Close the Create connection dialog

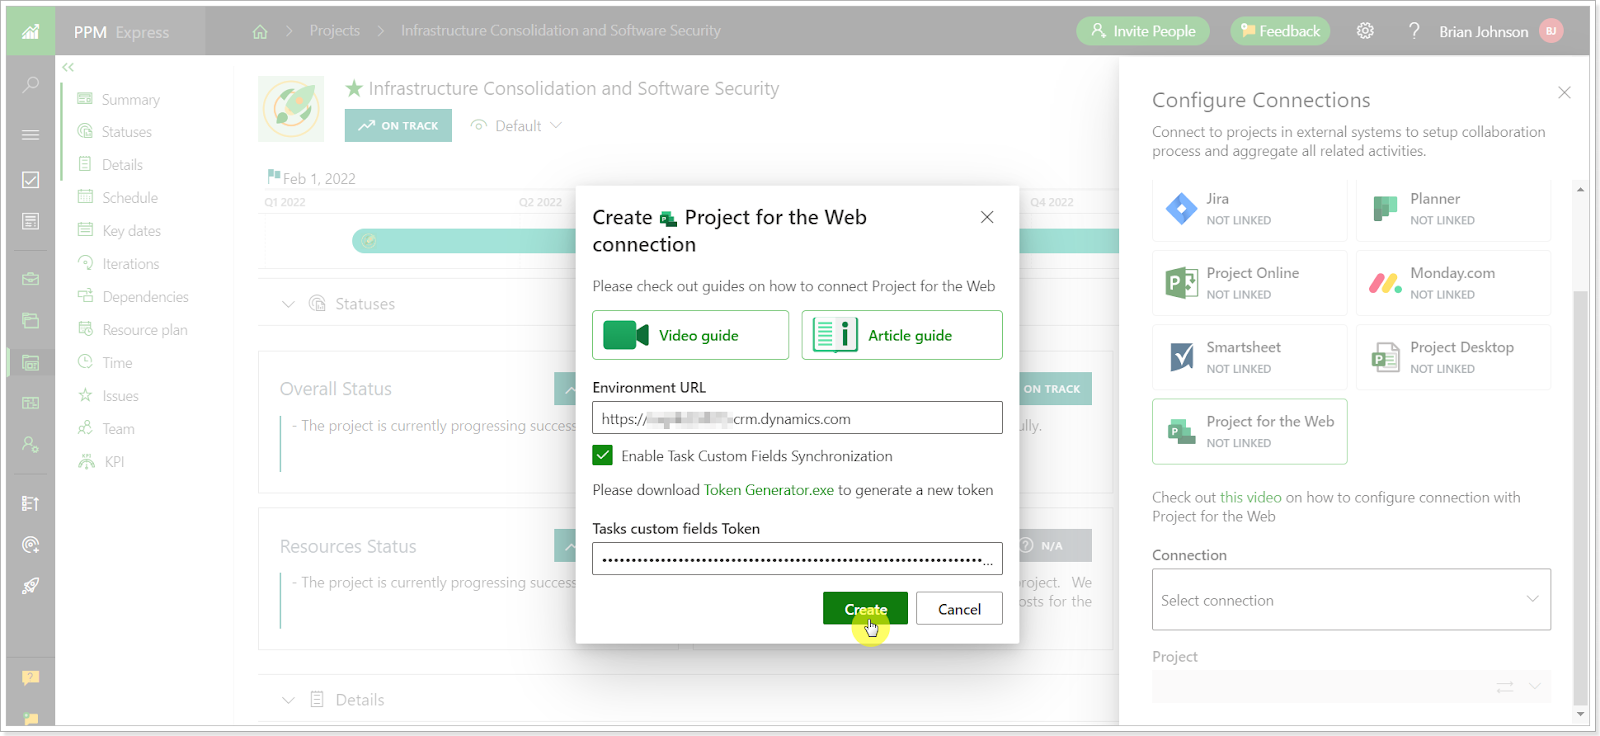tap(987, 217)
